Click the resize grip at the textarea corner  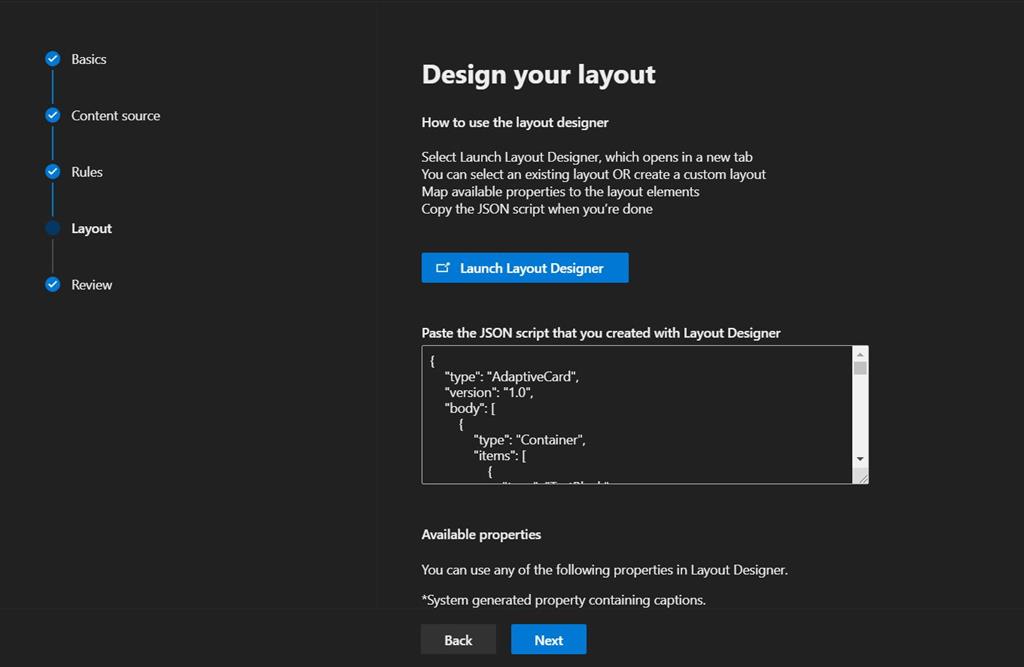(x=861, y=478)
